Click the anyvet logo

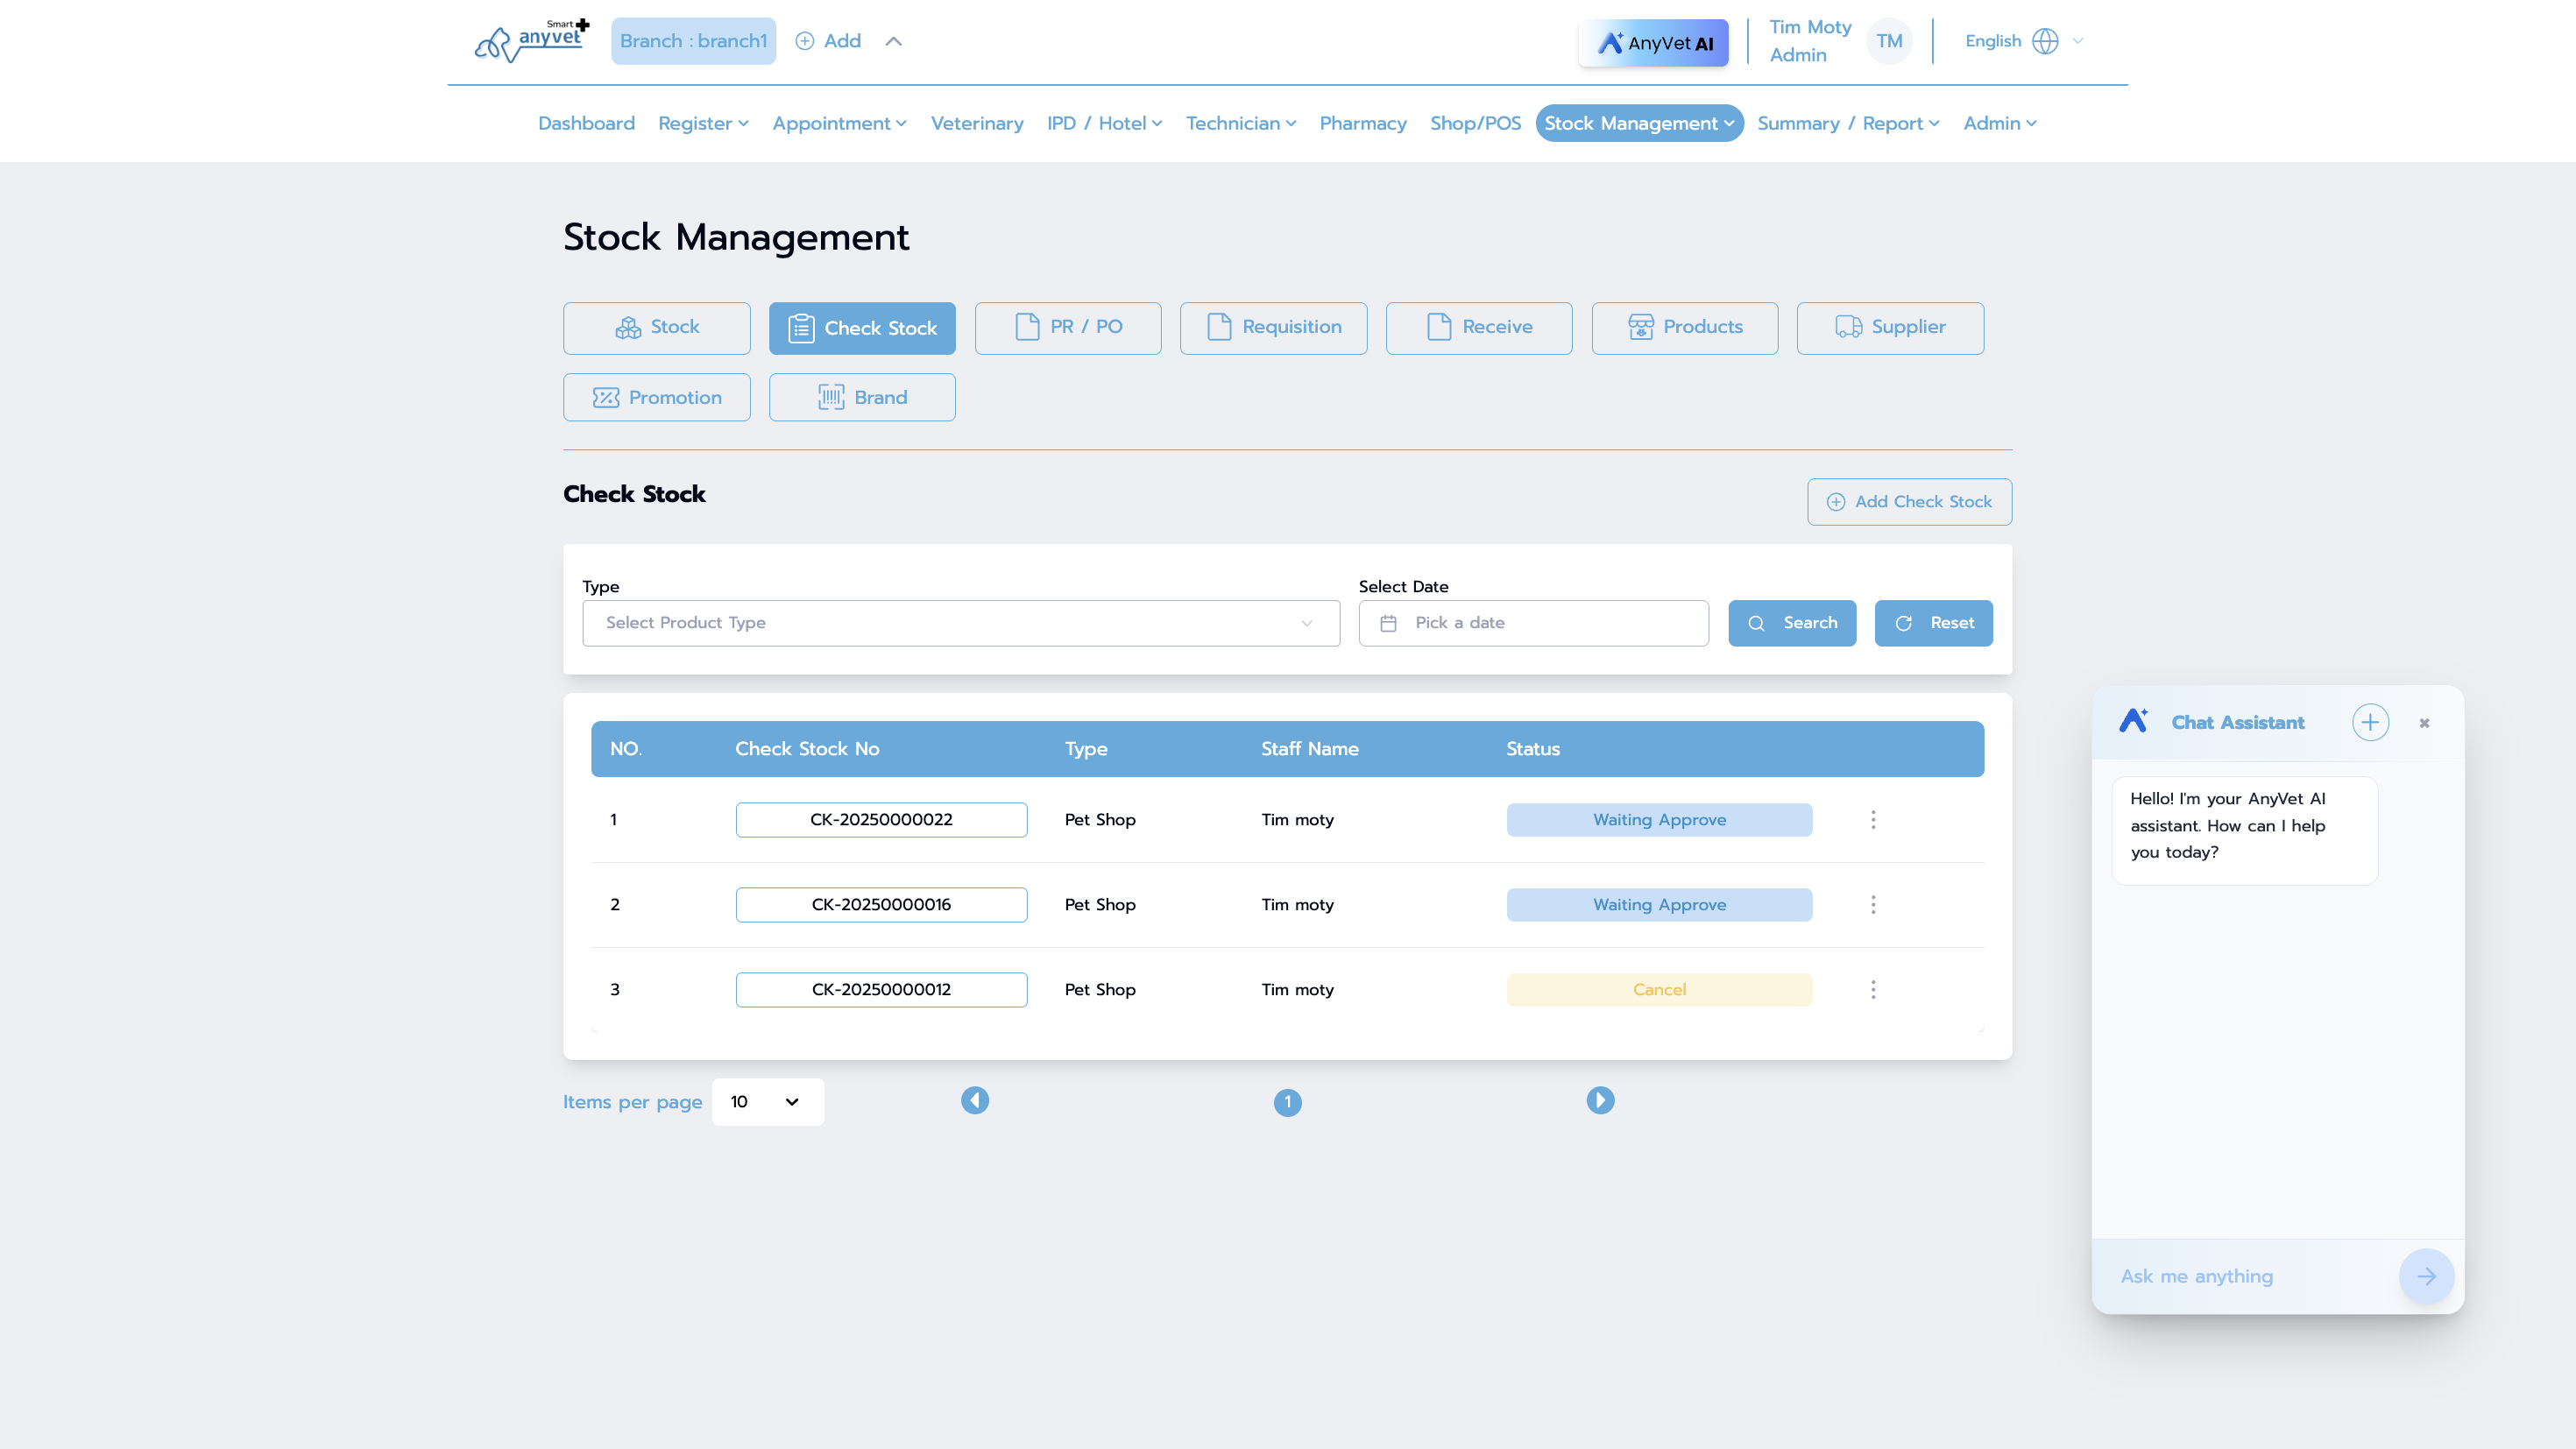coord(532,41)
